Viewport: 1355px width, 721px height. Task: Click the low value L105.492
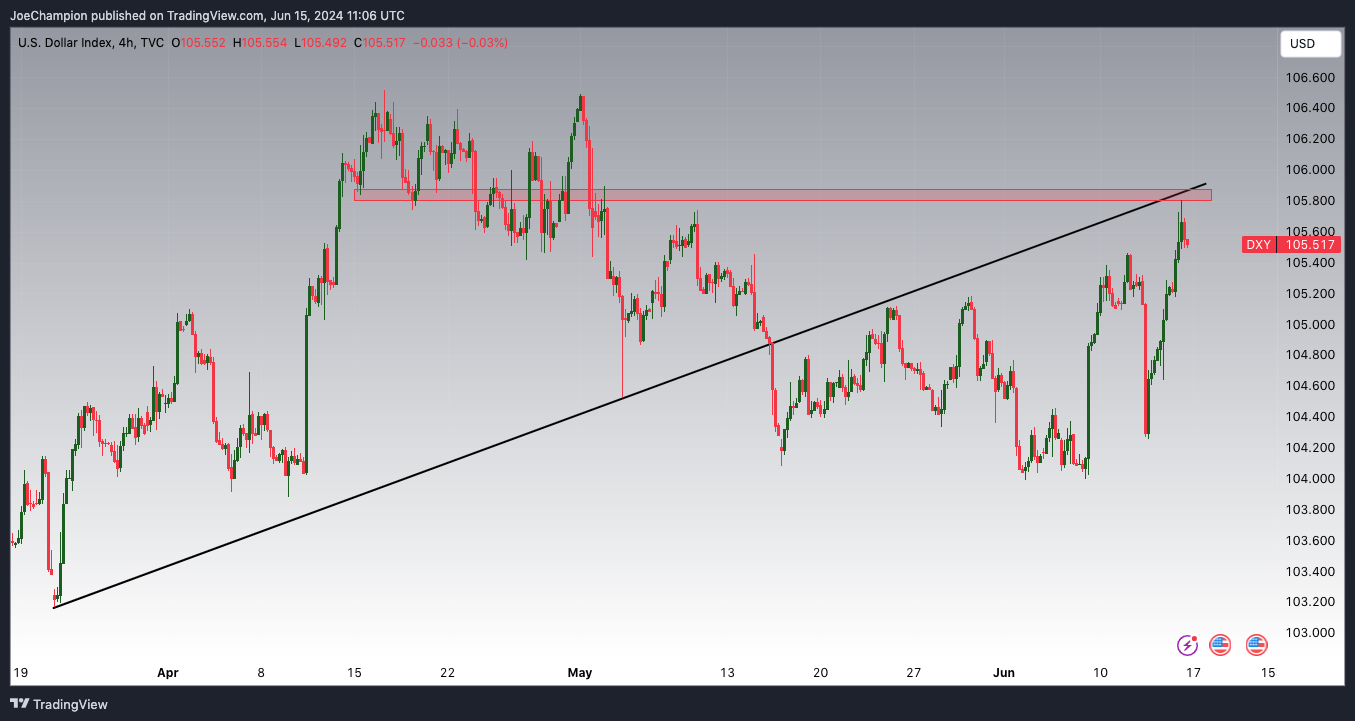[x=321, y=43]
